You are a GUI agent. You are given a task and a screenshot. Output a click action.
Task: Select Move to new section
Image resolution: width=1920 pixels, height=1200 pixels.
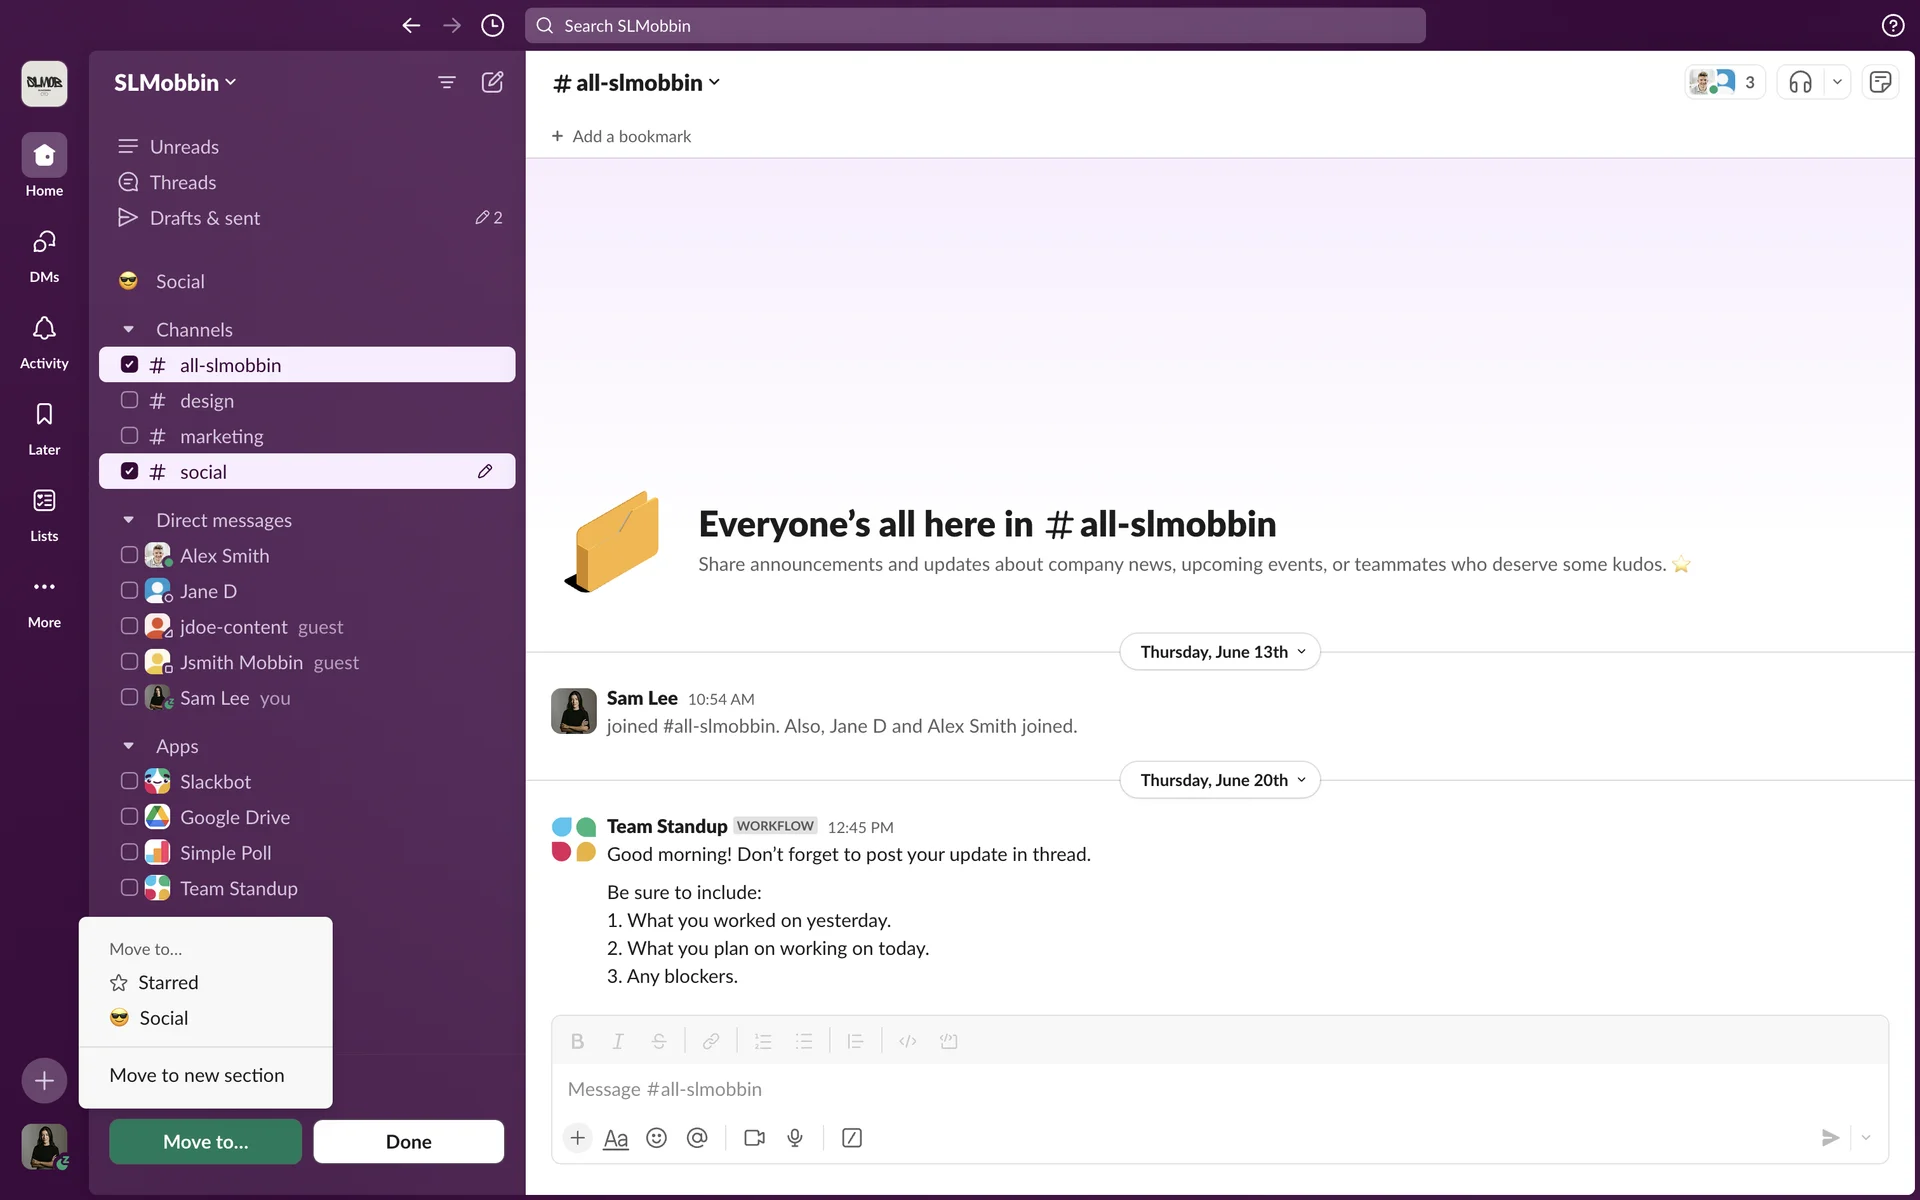(x=197, y=1075)
